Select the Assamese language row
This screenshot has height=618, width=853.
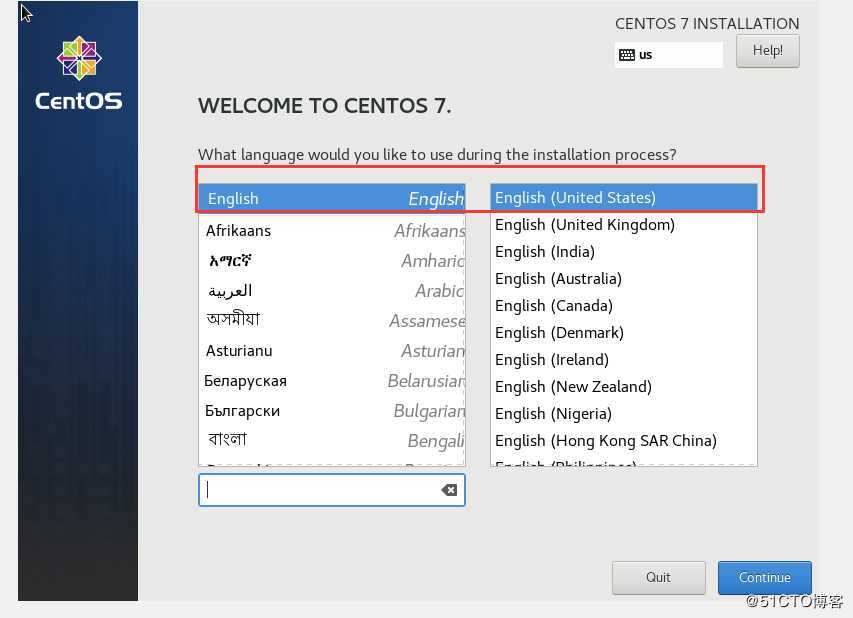coord(332,320)
